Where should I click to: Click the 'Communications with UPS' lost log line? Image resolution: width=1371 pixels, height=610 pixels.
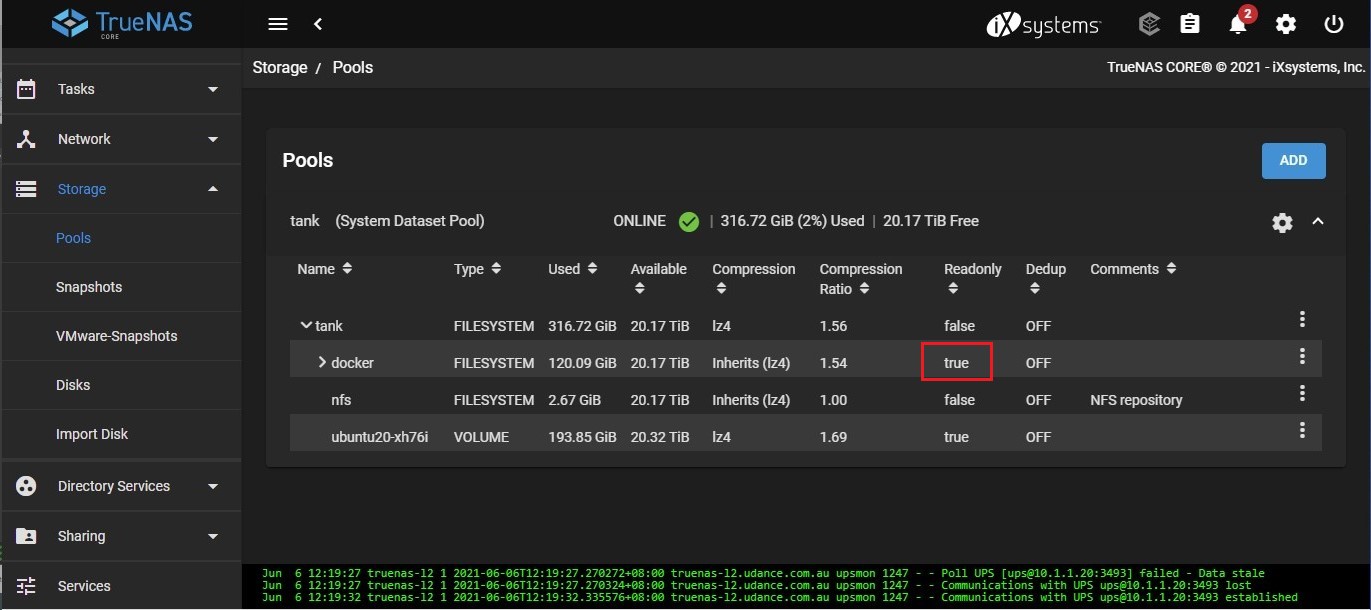tap(756, 585)
